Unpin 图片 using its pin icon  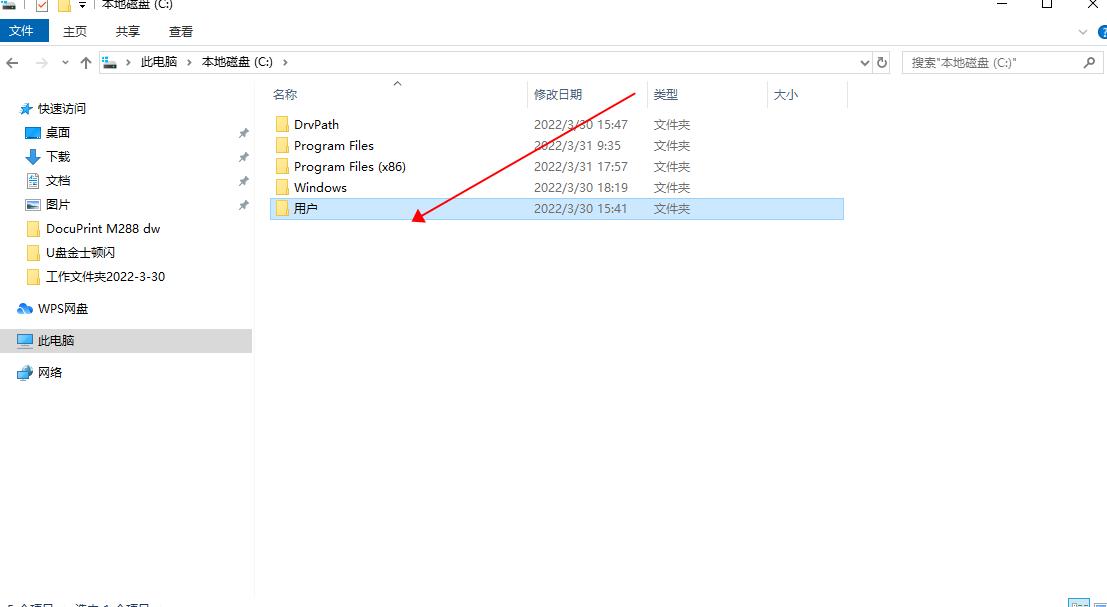click(x=244, y=205)
